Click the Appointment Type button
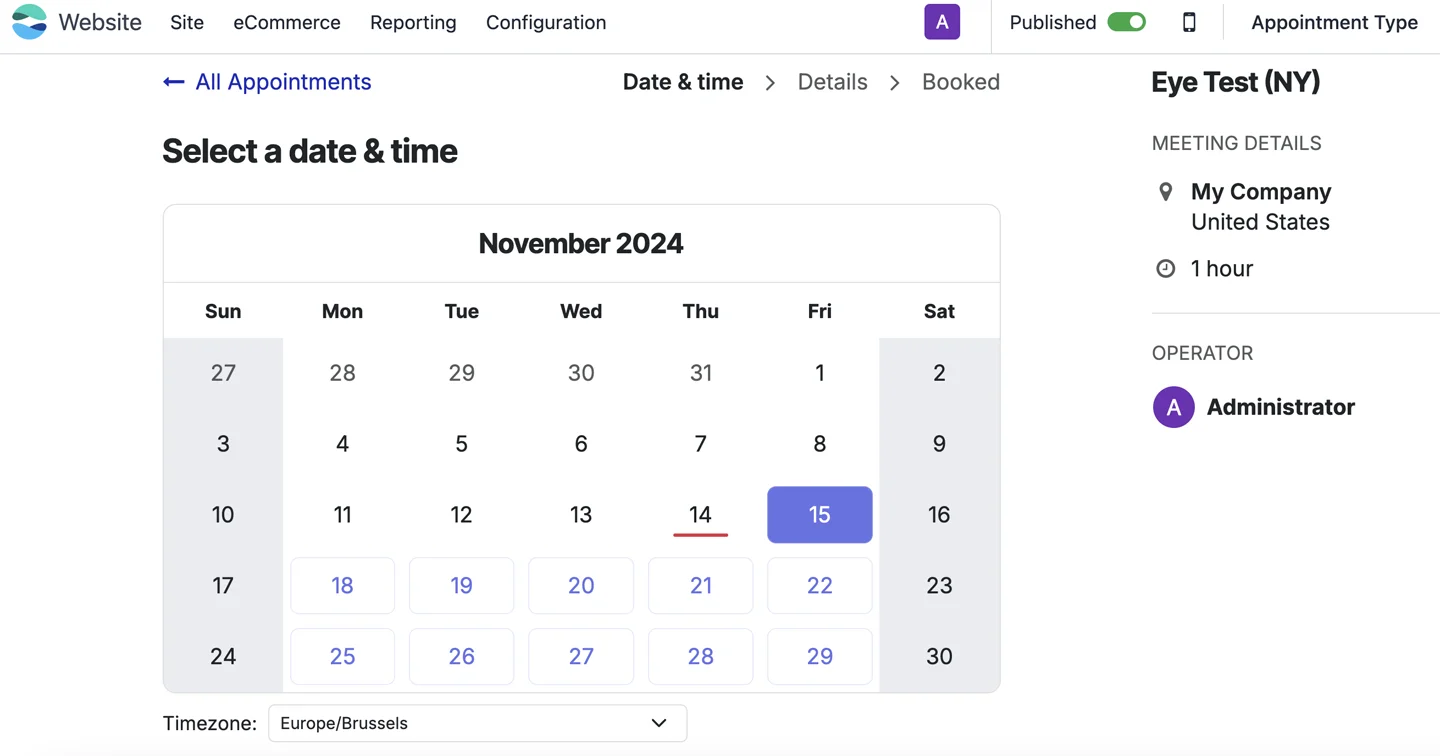The image size is (1440, 756). [x=1334, y=22]
